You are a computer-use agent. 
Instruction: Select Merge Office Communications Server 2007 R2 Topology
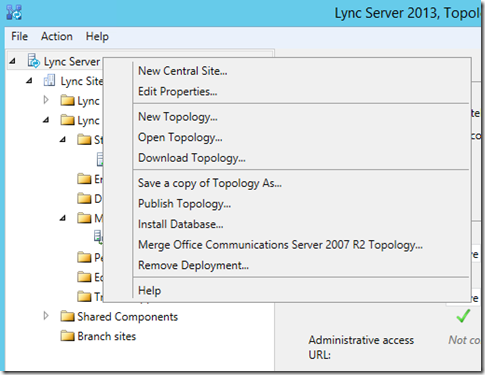pyautogui.click(x=280, y=245)
